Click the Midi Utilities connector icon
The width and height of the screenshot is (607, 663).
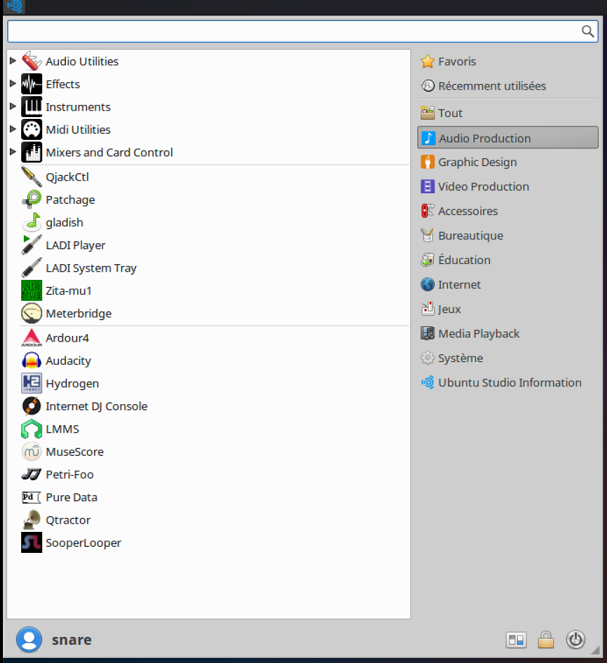(x=31, y=129)
